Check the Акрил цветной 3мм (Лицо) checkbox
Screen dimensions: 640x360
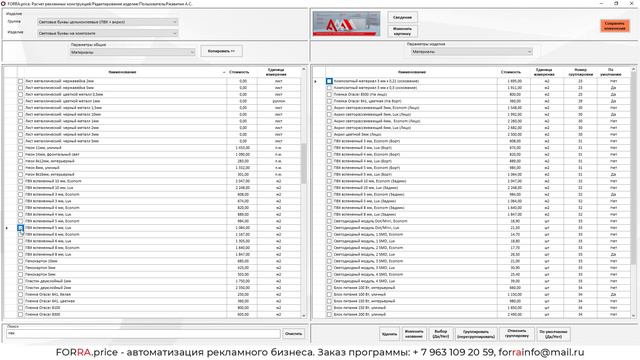[x=329, y=134]
